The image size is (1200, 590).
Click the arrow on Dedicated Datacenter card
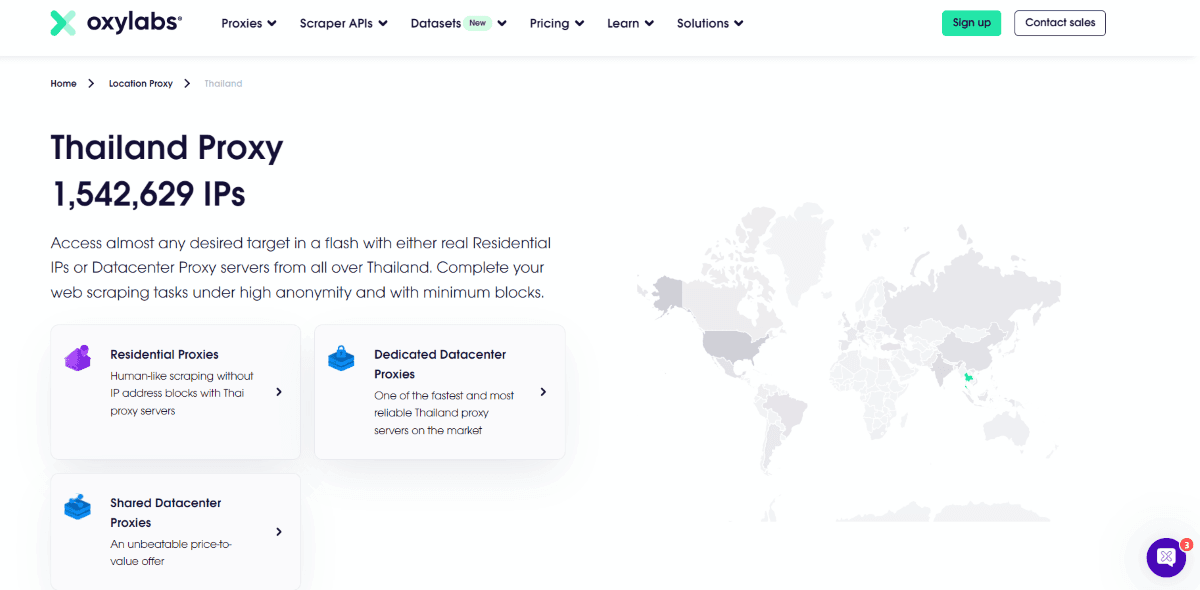(x=543, y=392)
